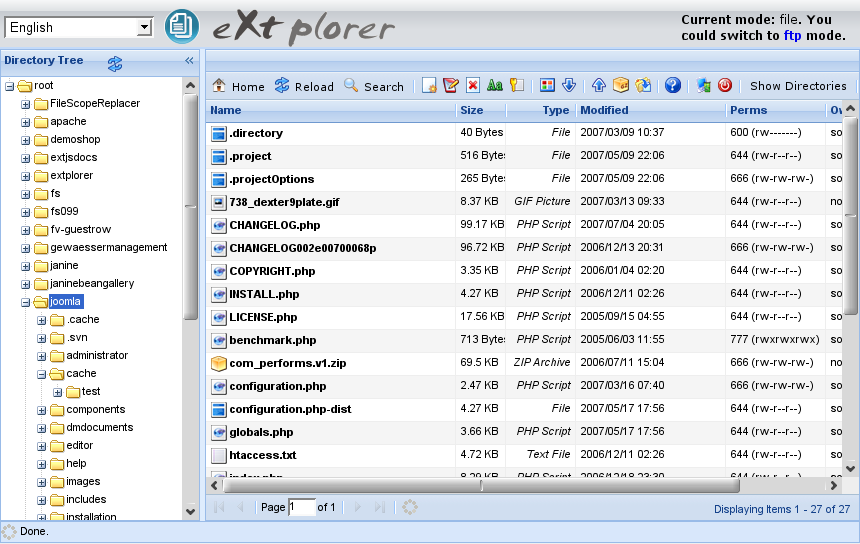Viewport: 860px width, 544px height.
Task: Select the configuration.php file name
Action: click(278, 386)
